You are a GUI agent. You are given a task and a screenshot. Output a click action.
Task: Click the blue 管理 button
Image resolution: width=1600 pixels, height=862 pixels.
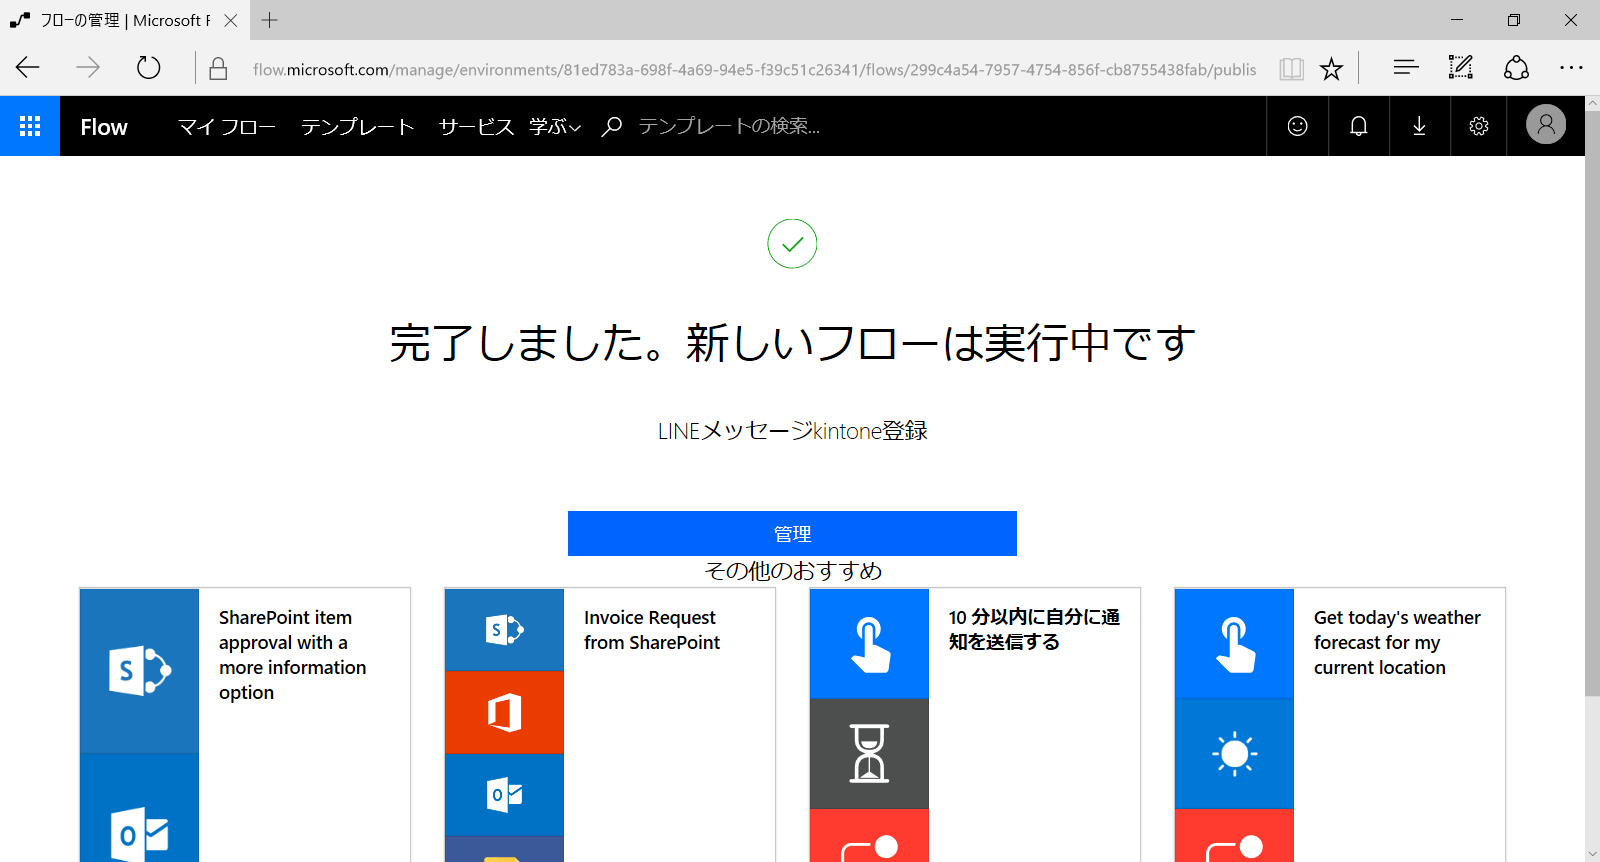click(x=792, y=533)
